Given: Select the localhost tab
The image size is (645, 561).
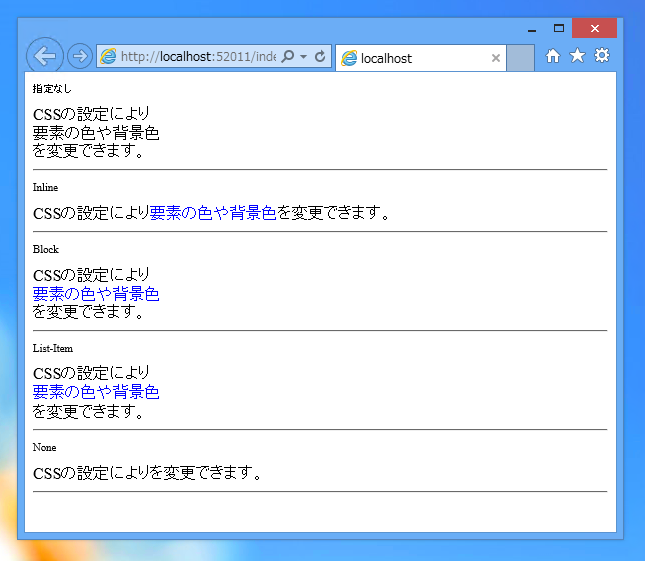Looking at the screenshot, I should pyautogui.click(x=420, y=58).
